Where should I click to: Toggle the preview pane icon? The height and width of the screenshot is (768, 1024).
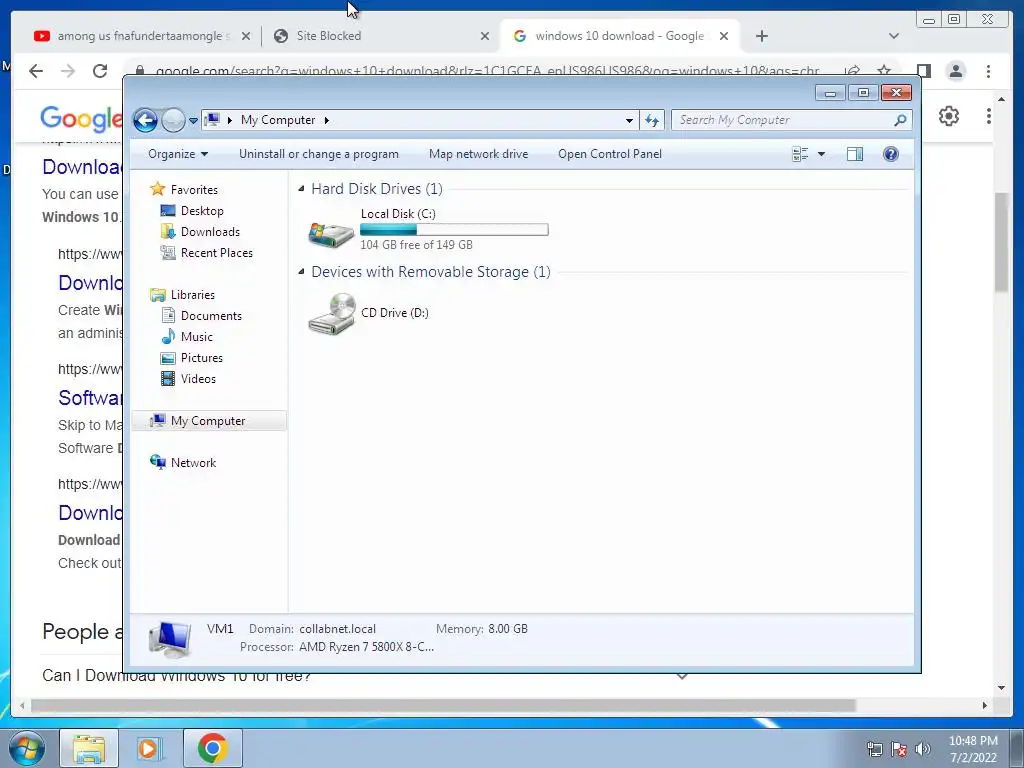click(x=855, y=154)
